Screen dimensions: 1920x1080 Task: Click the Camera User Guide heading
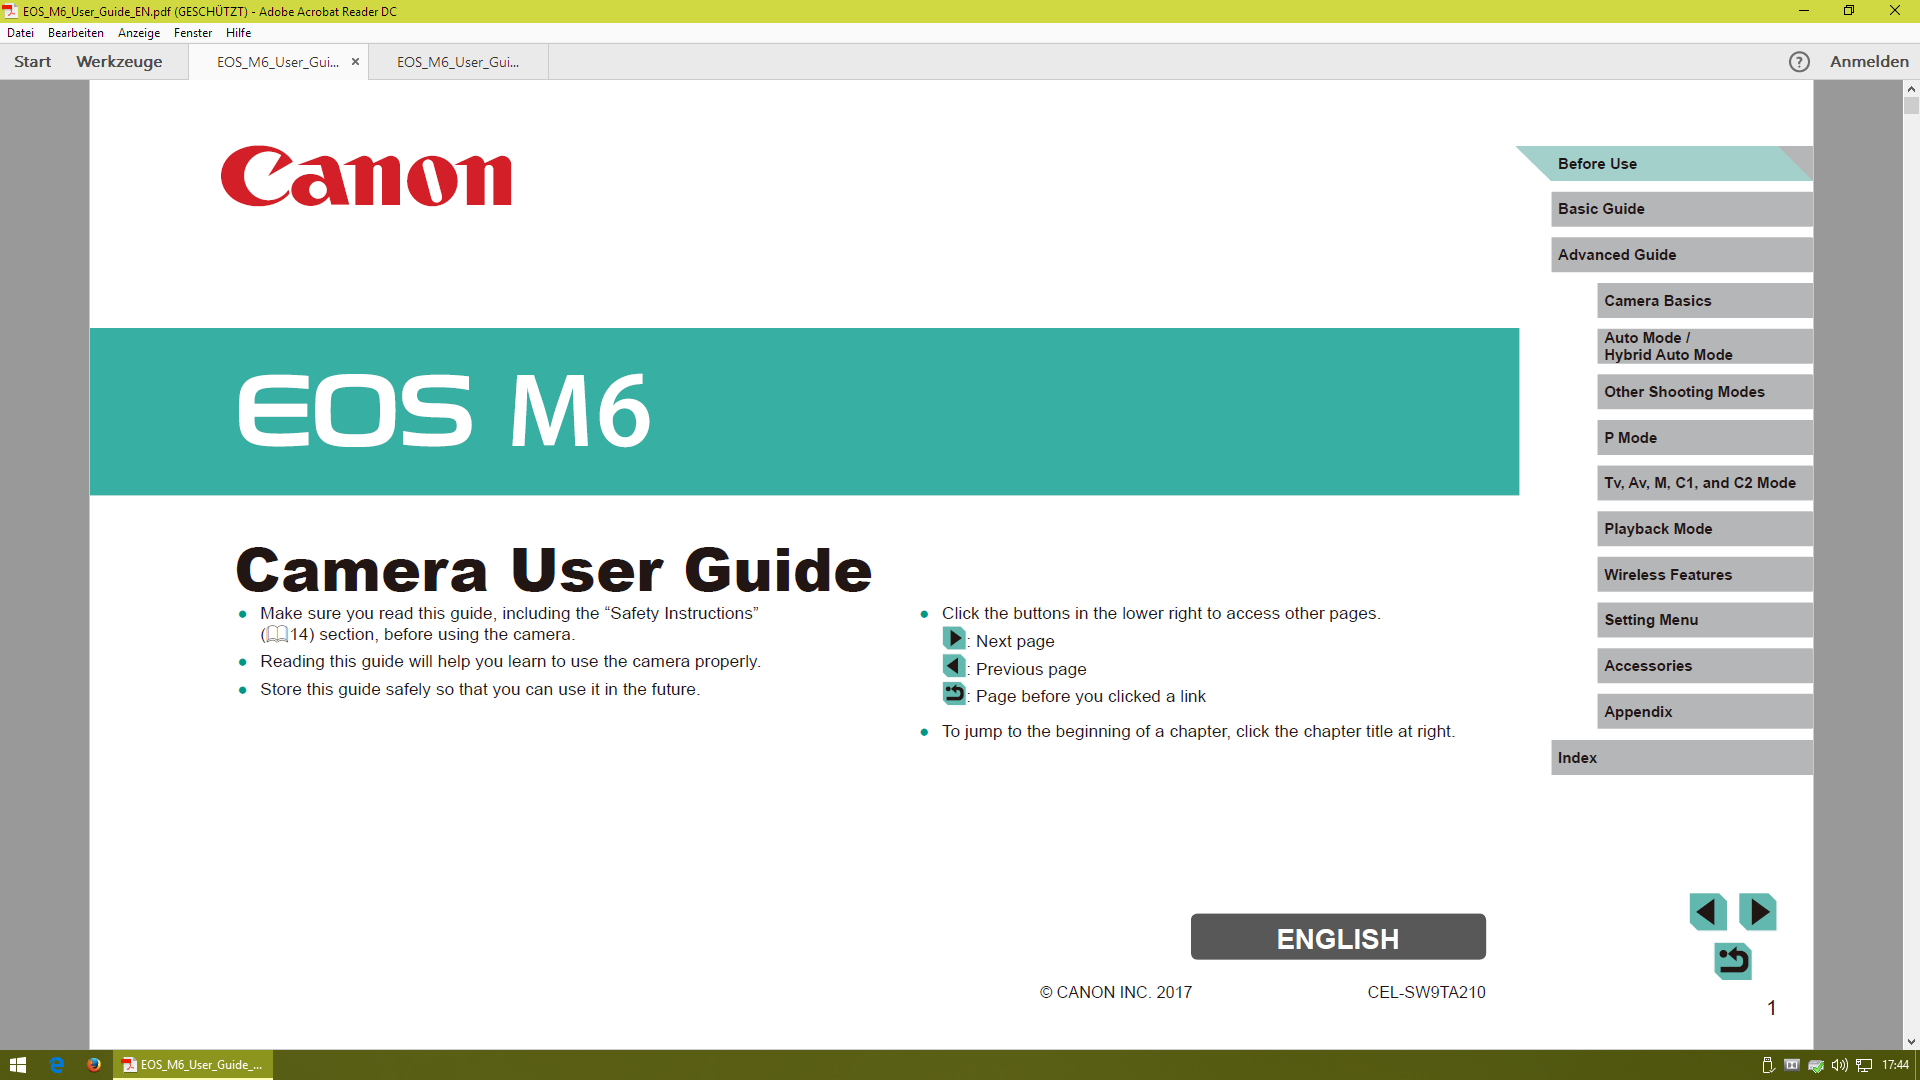tap(554, 571)
